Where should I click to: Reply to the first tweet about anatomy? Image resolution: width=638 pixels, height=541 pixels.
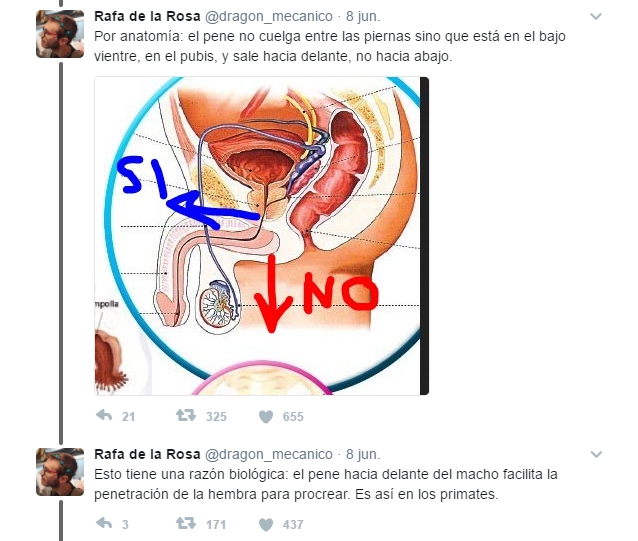104,416
